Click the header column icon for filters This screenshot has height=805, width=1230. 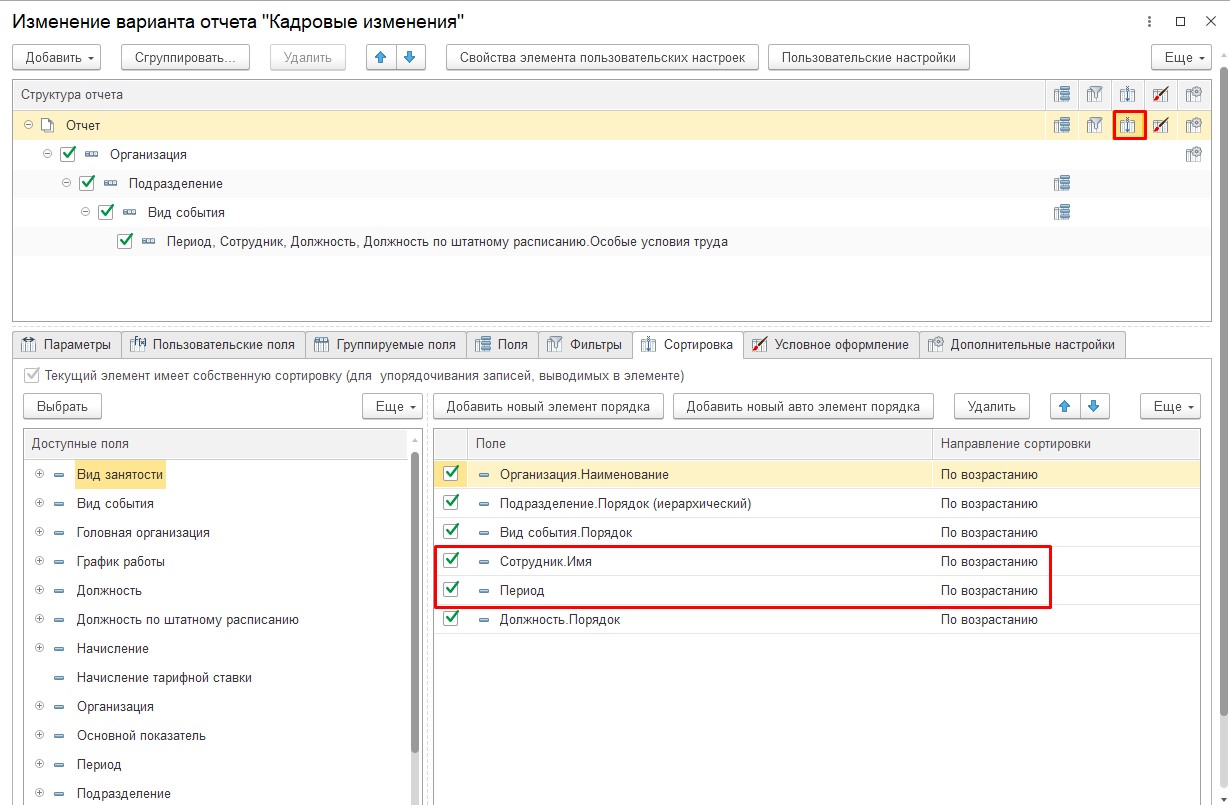(1095, 94)
